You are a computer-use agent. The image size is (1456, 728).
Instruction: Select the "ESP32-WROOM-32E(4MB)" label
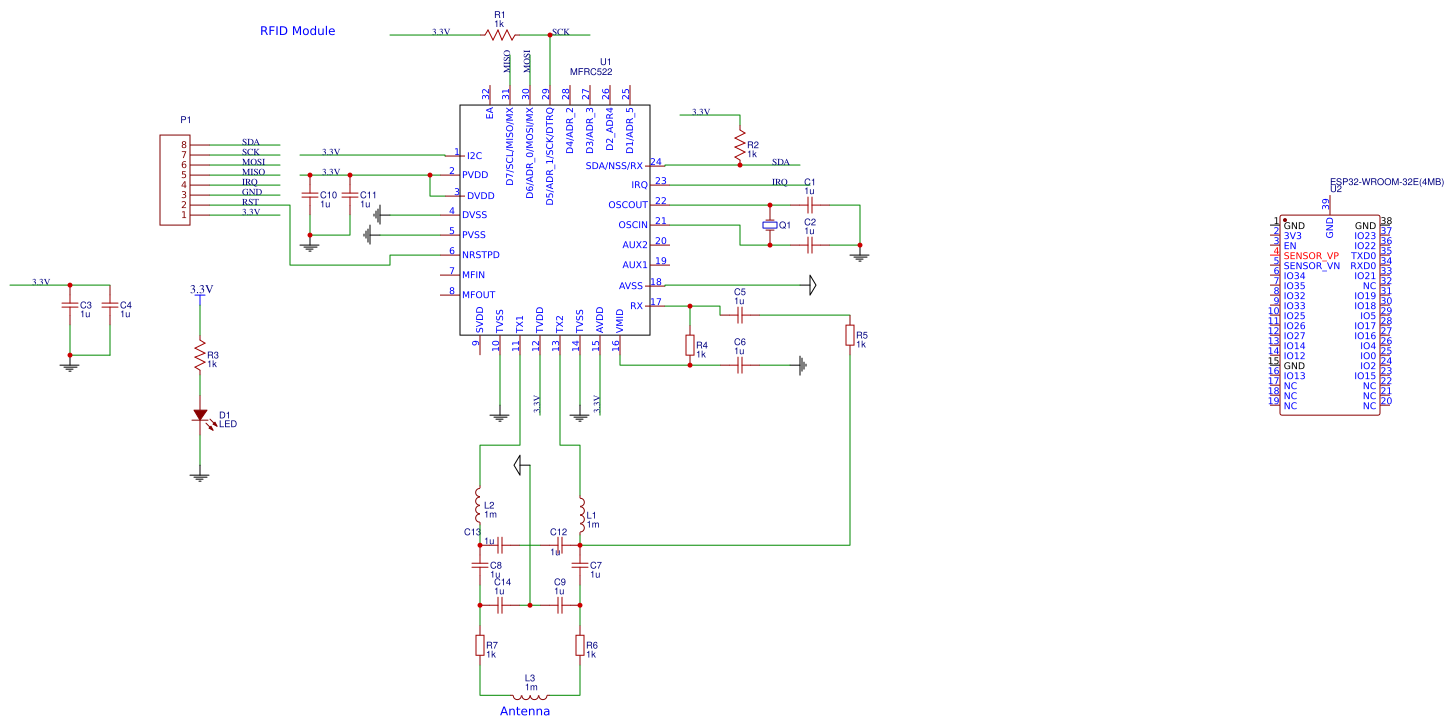coord(1386,182)
